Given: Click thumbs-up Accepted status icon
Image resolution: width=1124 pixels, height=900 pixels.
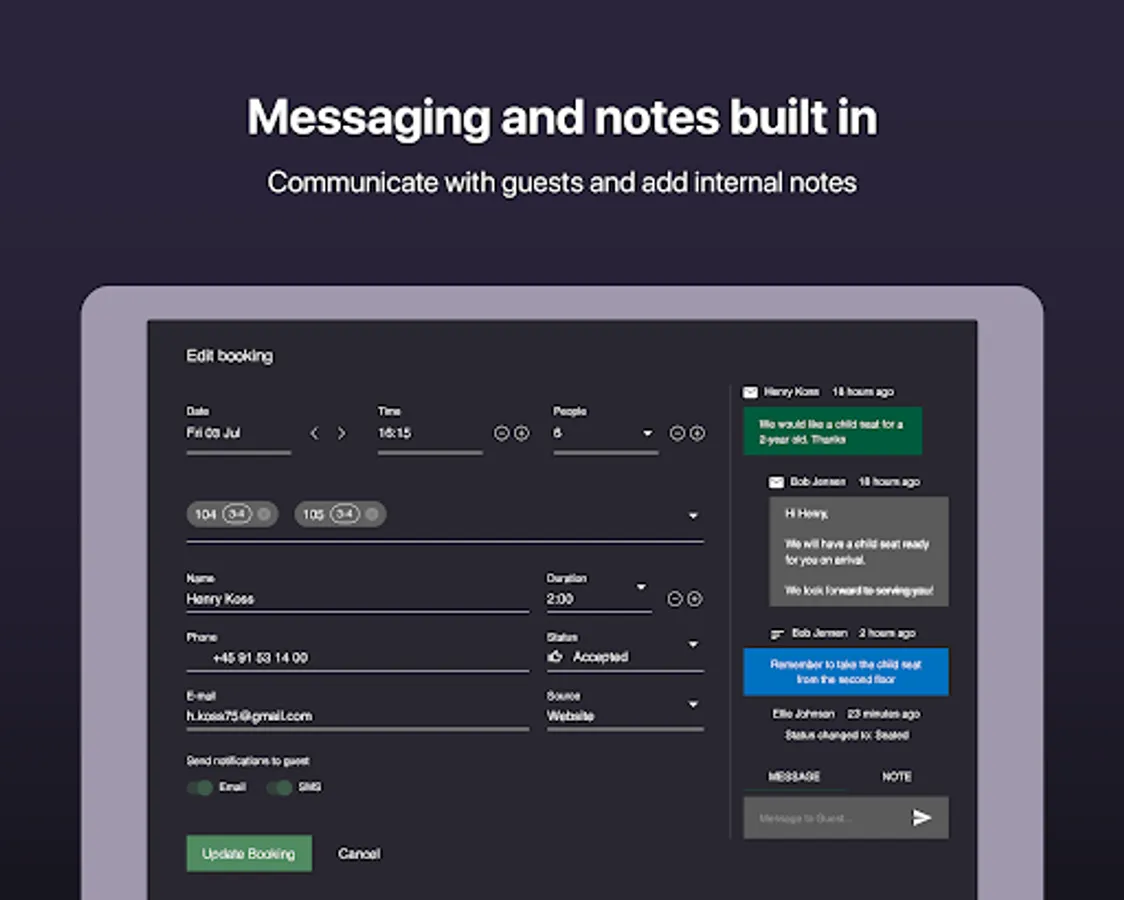Looking at the screenshot, I should [555, 656].
